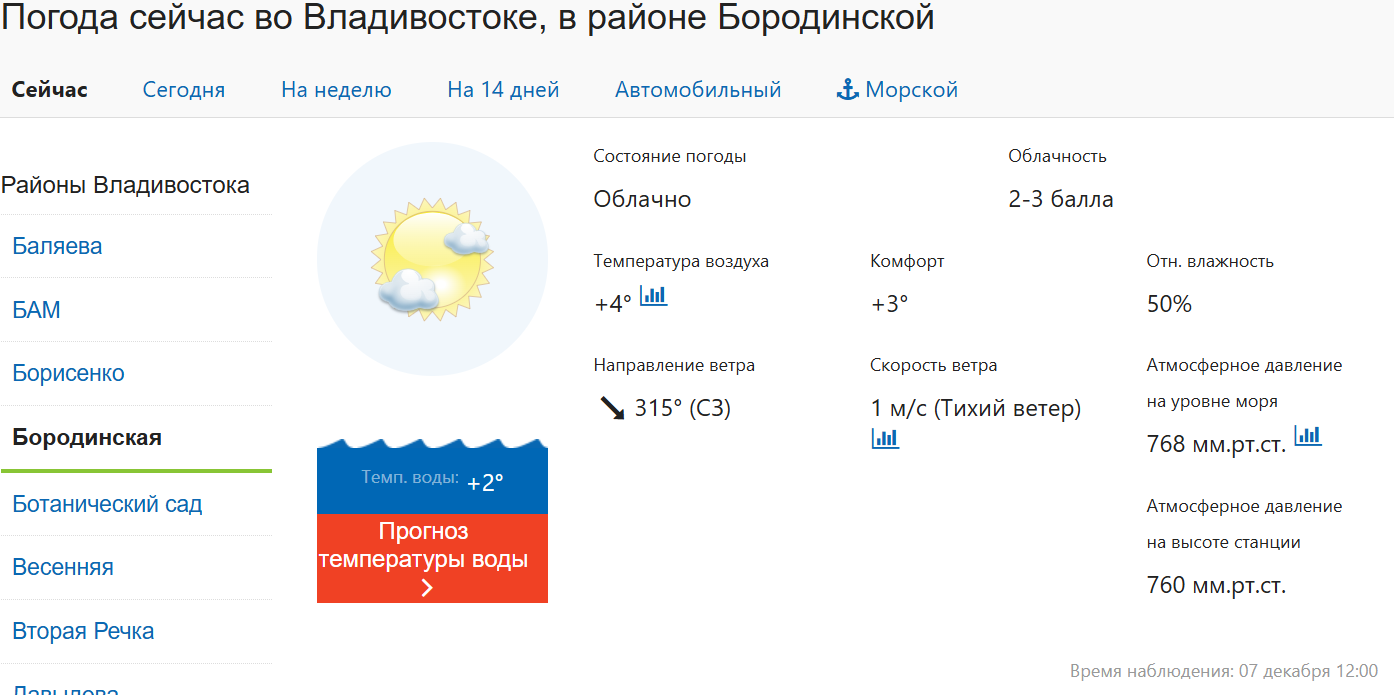Click the partly cloudy sun weather icon
Screen dimensions: 1394x695
432,259
